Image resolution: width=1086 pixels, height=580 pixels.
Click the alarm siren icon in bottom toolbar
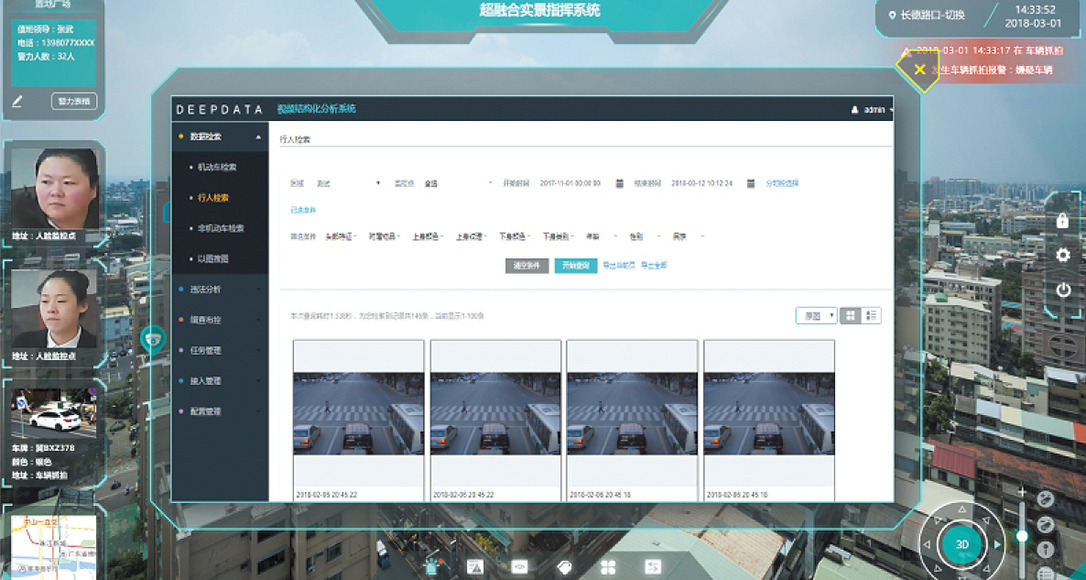pos(433,567)
